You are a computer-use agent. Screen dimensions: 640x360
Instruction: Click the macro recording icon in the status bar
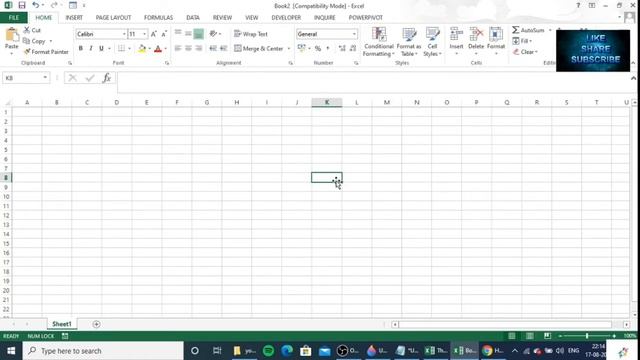(x=65, y=336)
